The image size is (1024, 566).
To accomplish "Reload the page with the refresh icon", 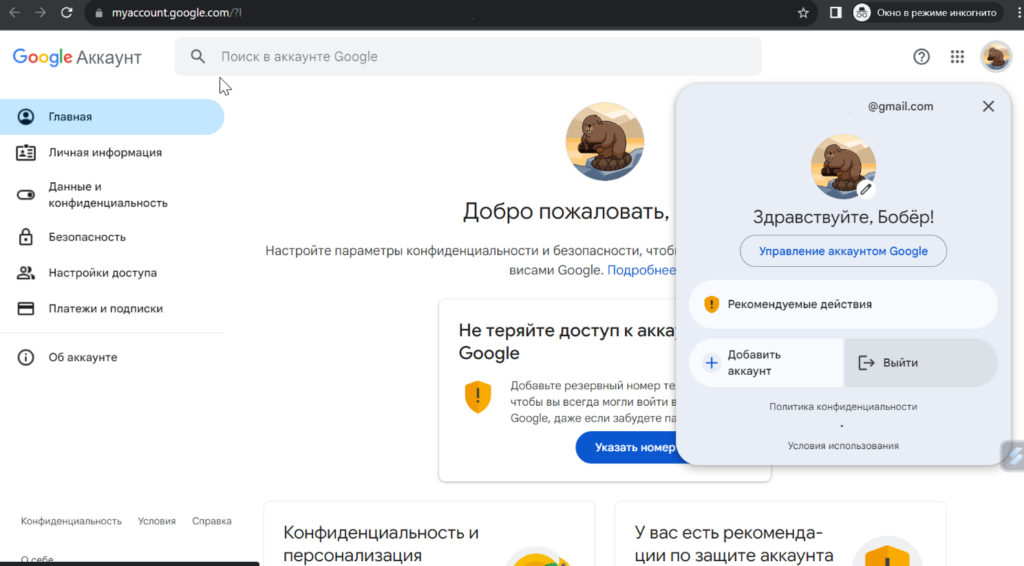I will click(67, 12).
